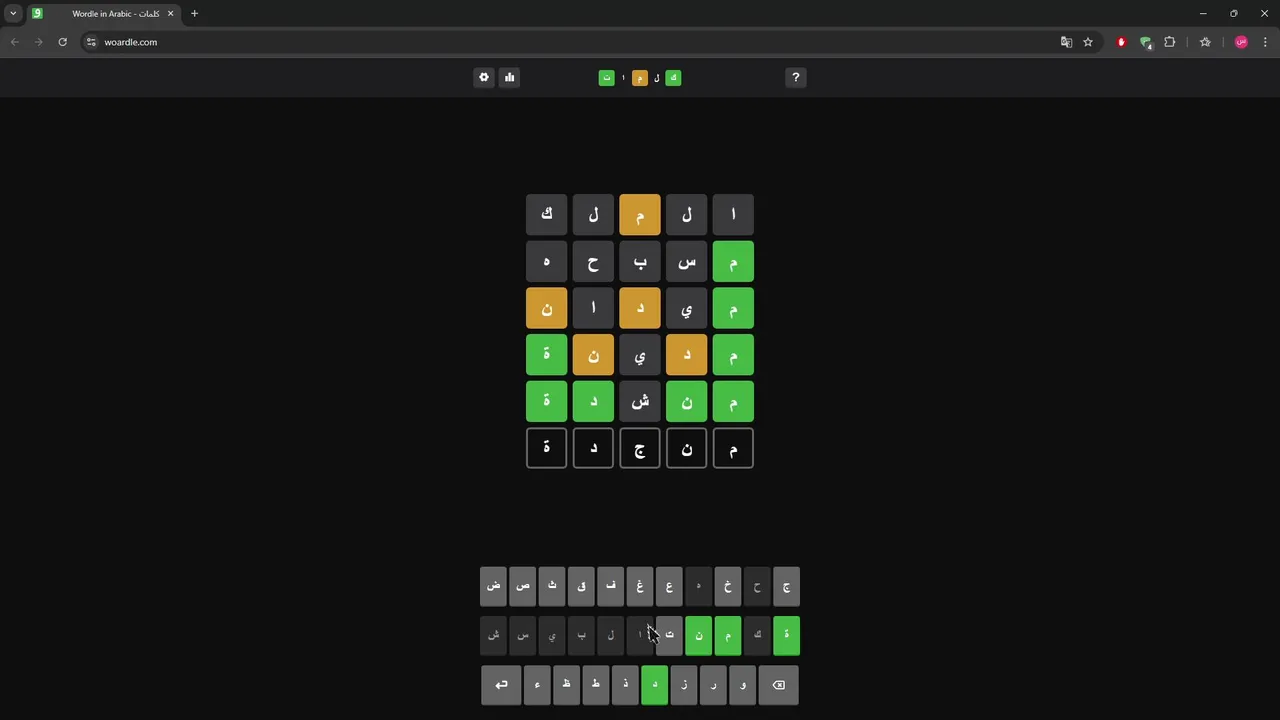1280x720 pixels.
Task: Tap the darkened ح key
Action: pos(757,586)
